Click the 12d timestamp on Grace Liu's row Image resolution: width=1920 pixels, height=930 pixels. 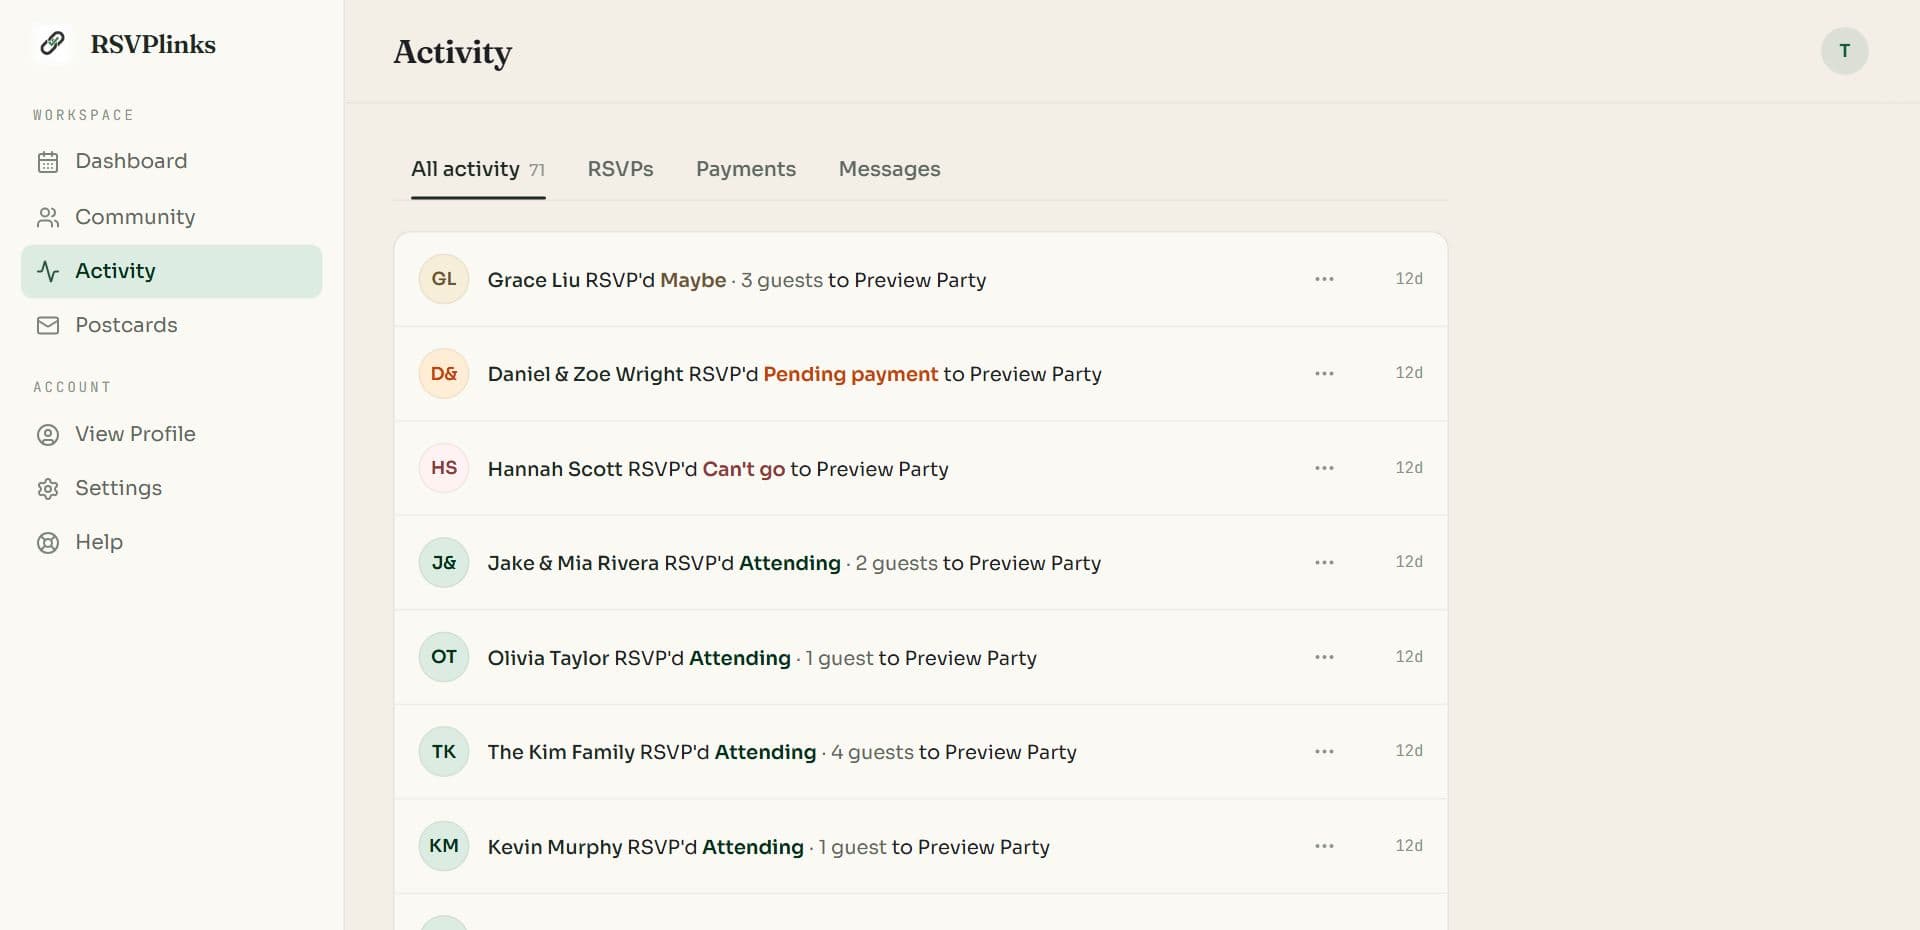pyautogui.click(x=1409, y=279)
